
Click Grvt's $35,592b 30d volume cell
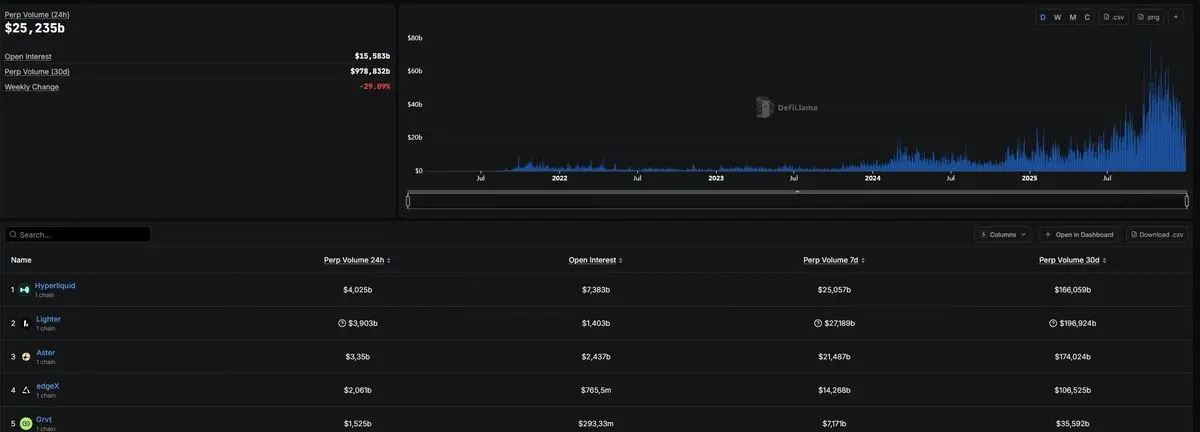pyautogui.click(x=1074, y=424)
